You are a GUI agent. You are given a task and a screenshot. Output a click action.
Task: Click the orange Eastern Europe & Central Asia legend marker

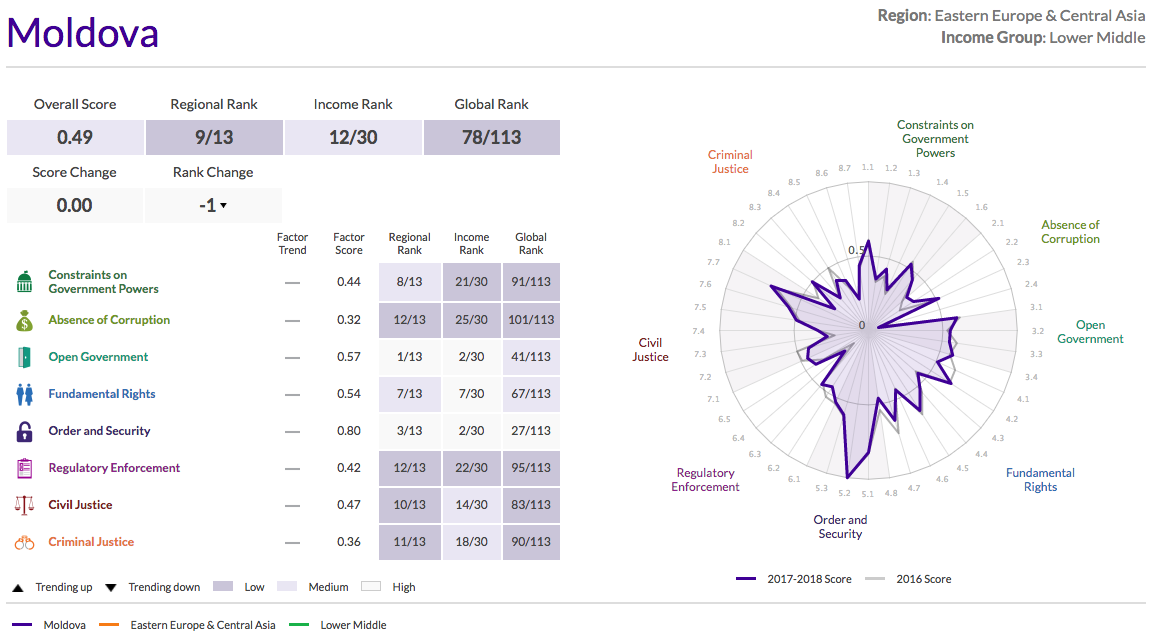(109, 625)
